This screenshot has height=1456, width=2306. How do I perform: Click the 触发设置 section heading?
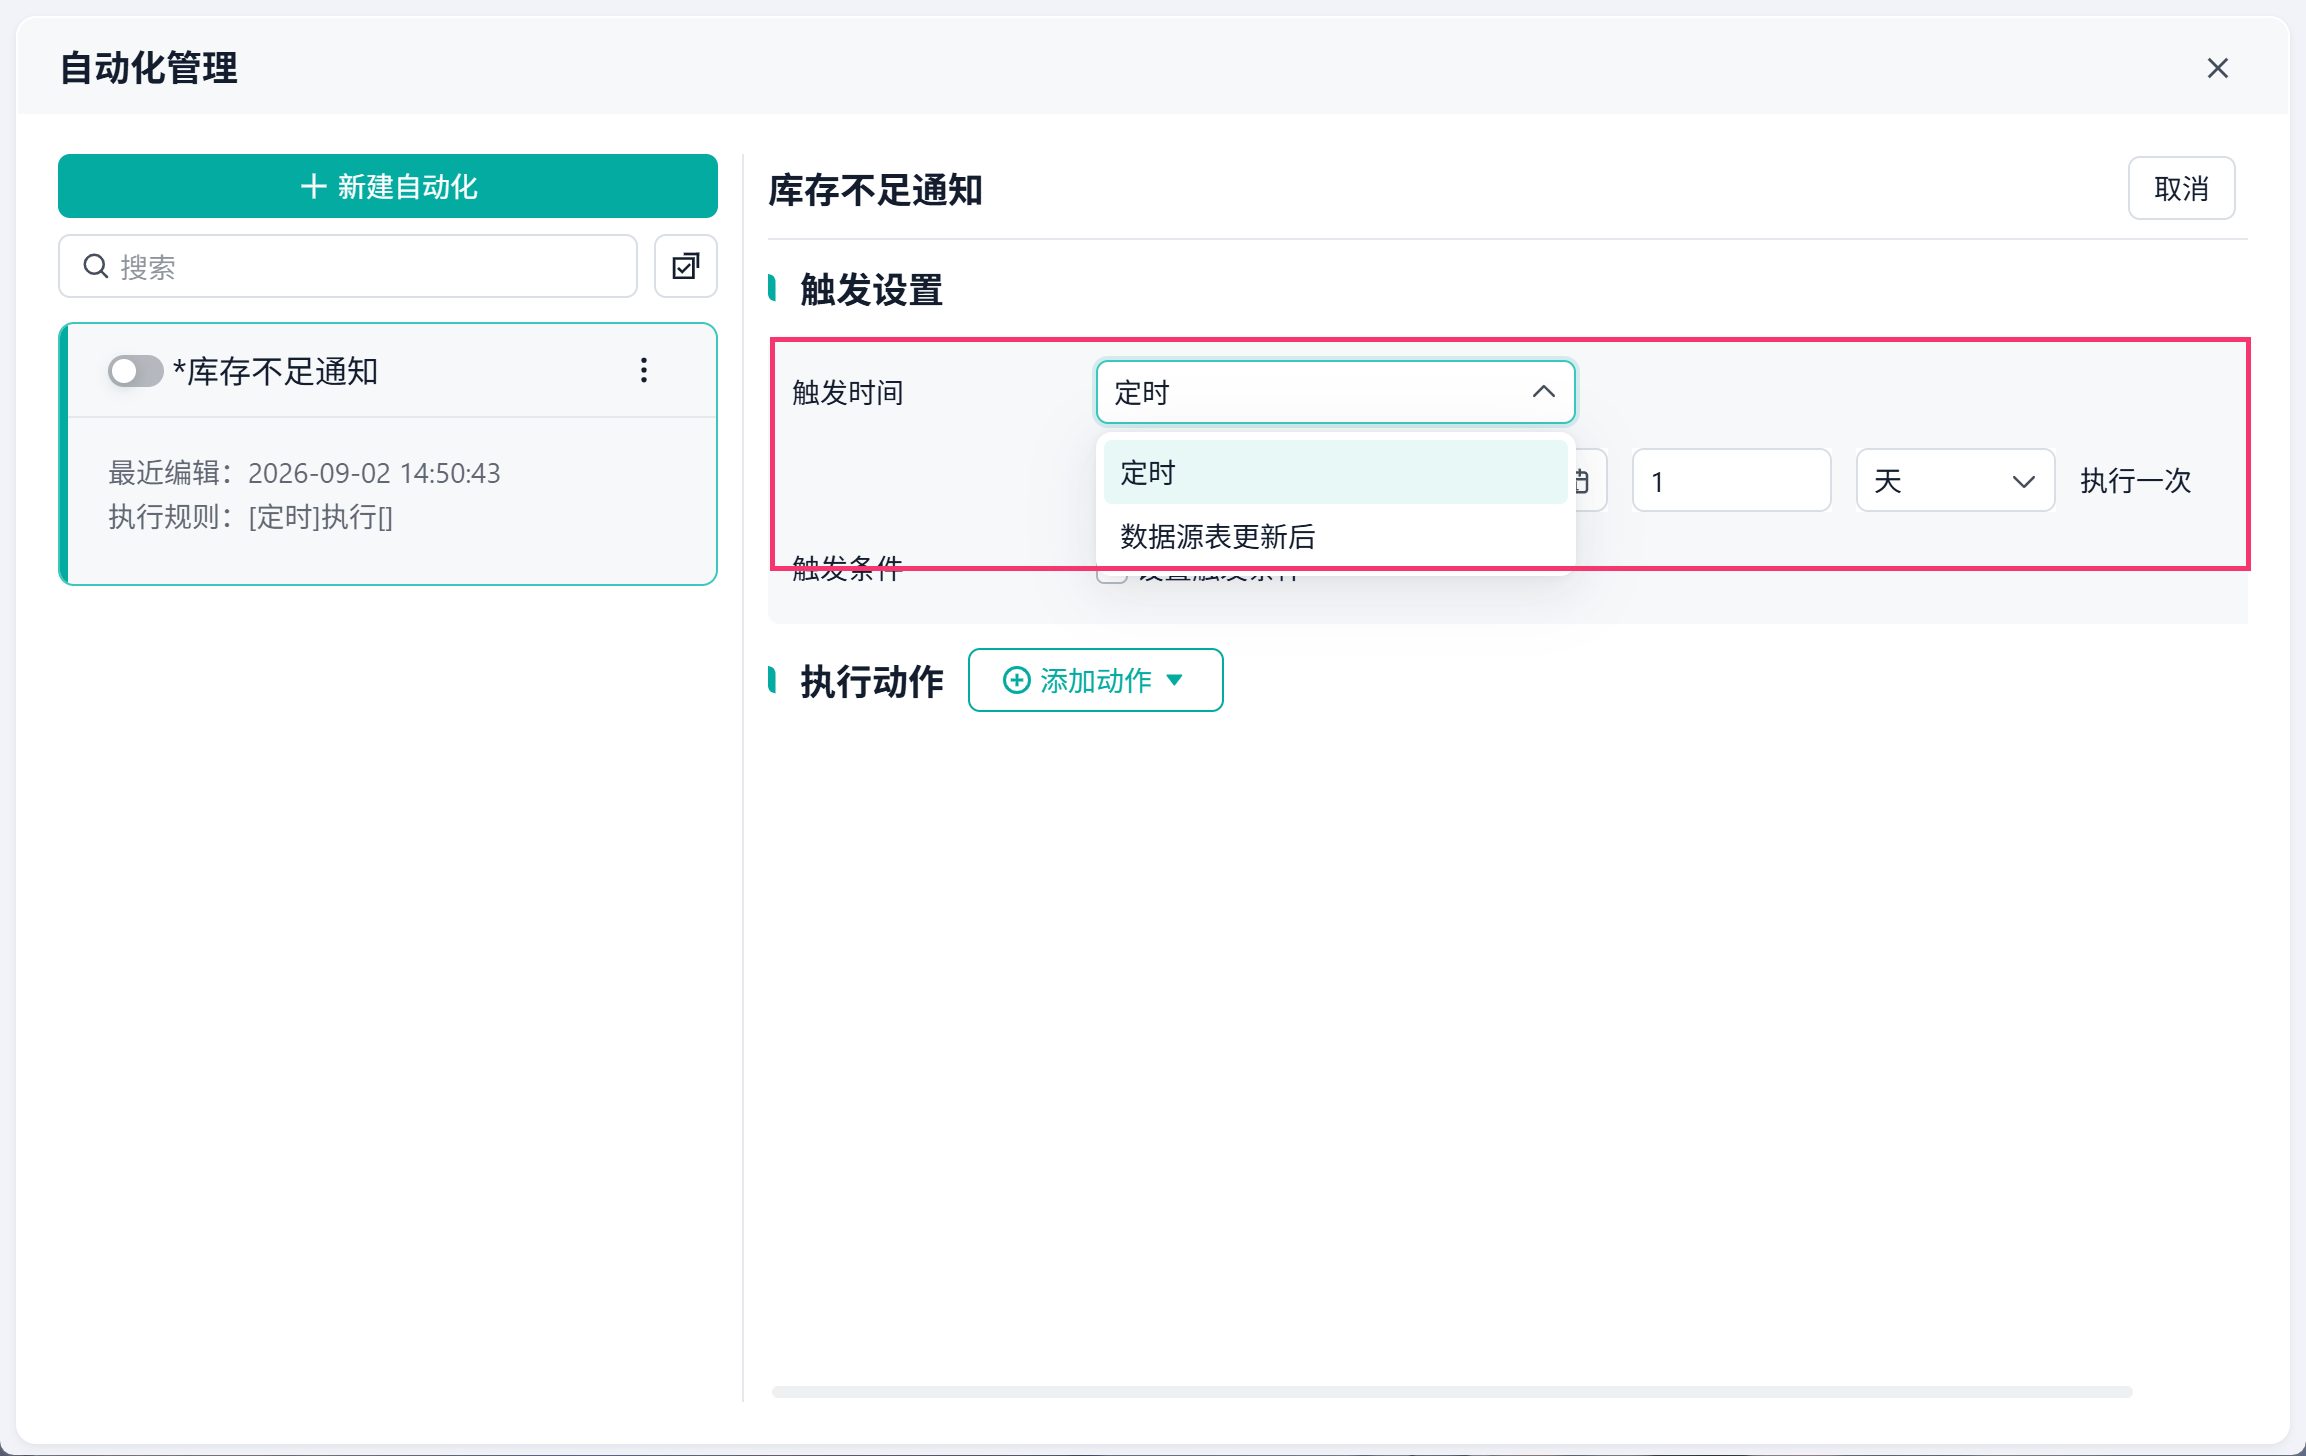pos(871,290)
